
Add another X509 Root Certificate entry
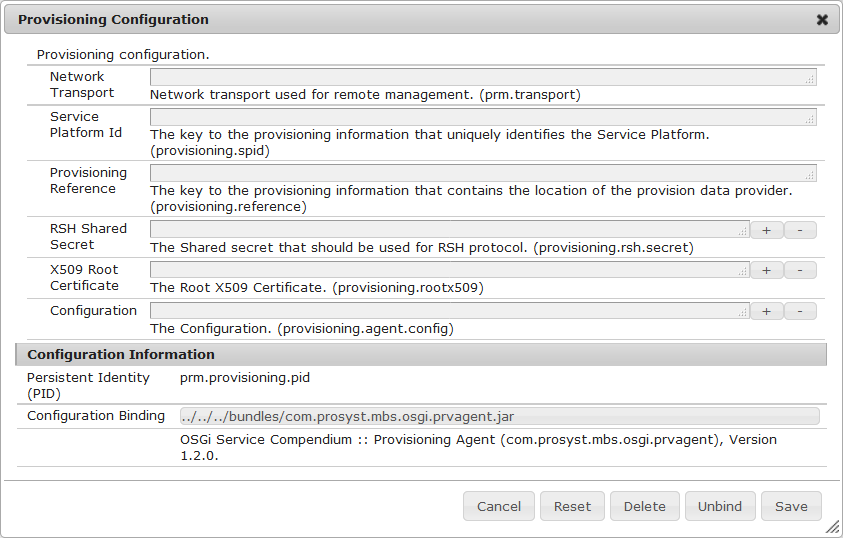coord(766,270)
